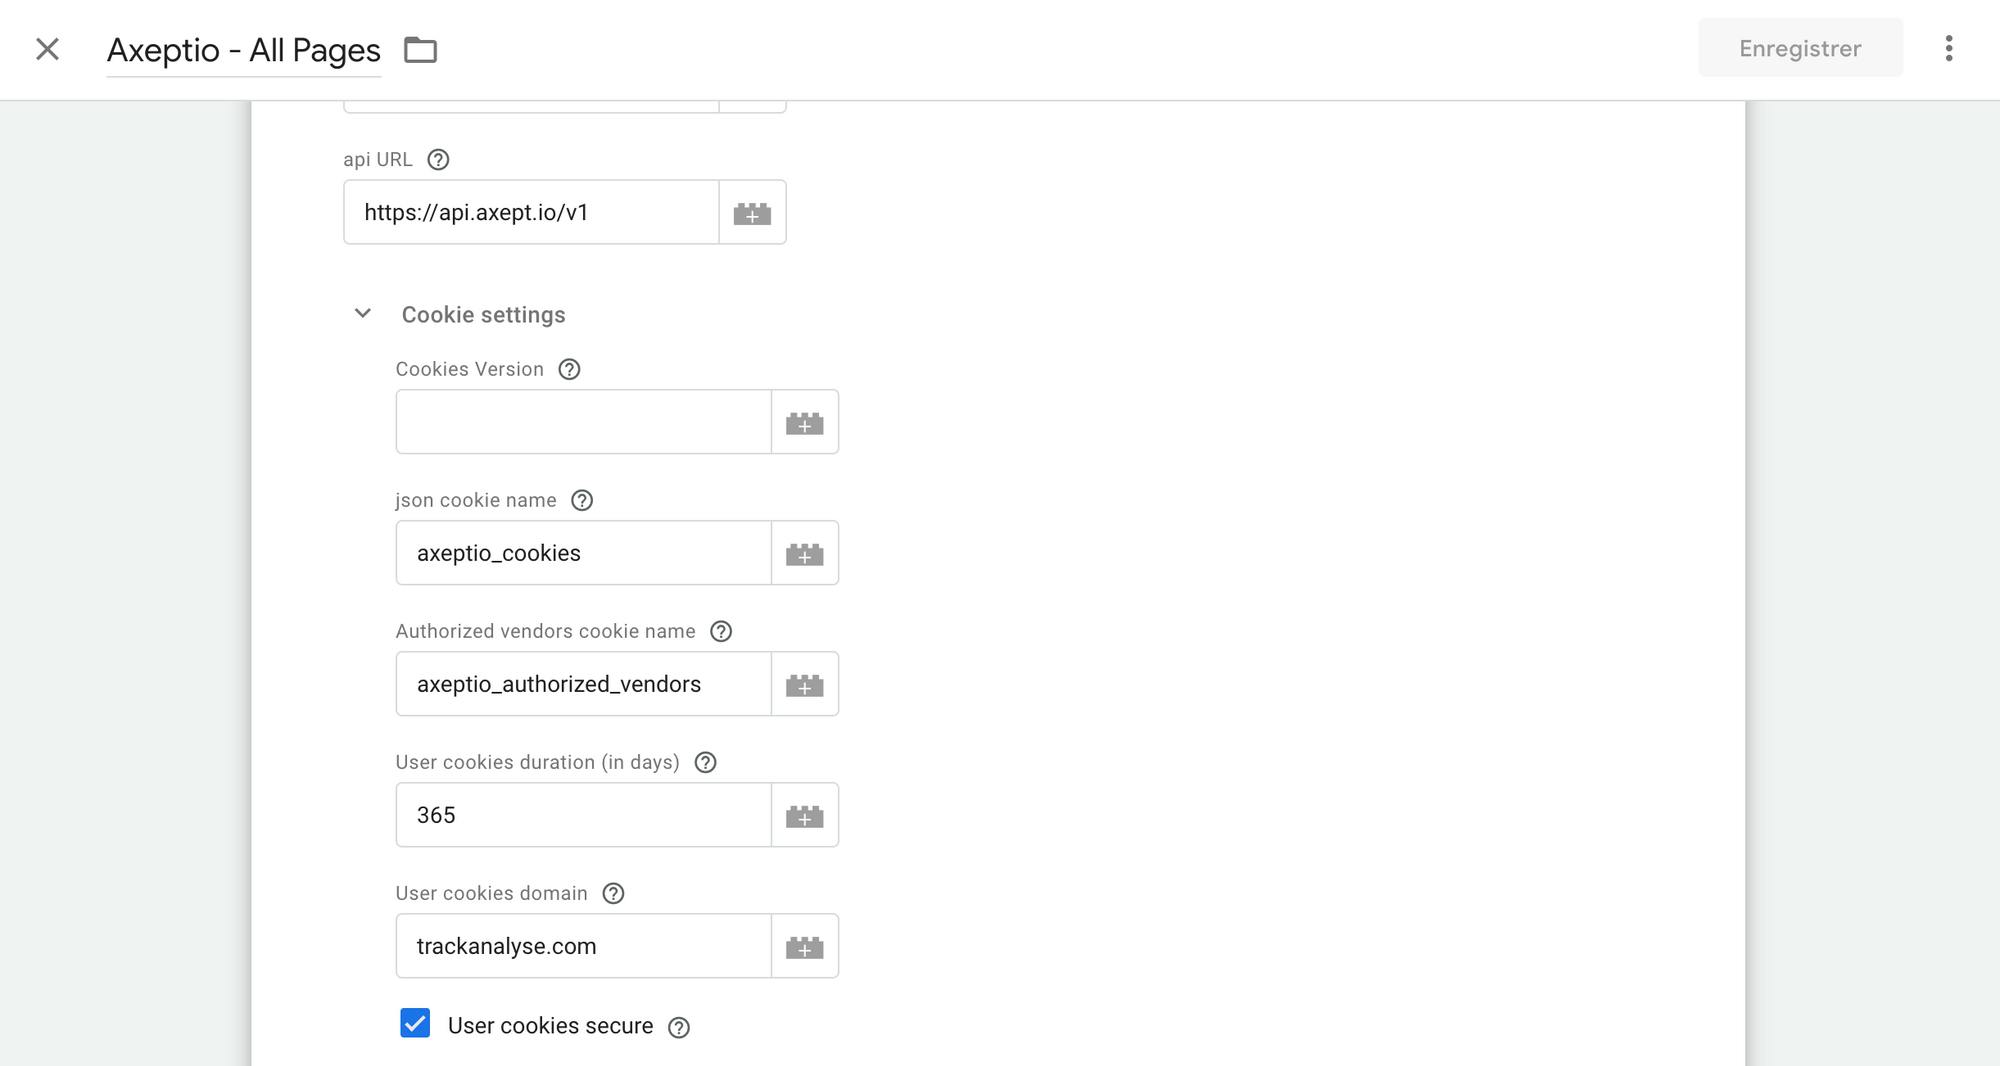The image size is (2000, 1066).
Task: Uncheck the User cookies secure checkbox
Action: tap(415, 1024)
